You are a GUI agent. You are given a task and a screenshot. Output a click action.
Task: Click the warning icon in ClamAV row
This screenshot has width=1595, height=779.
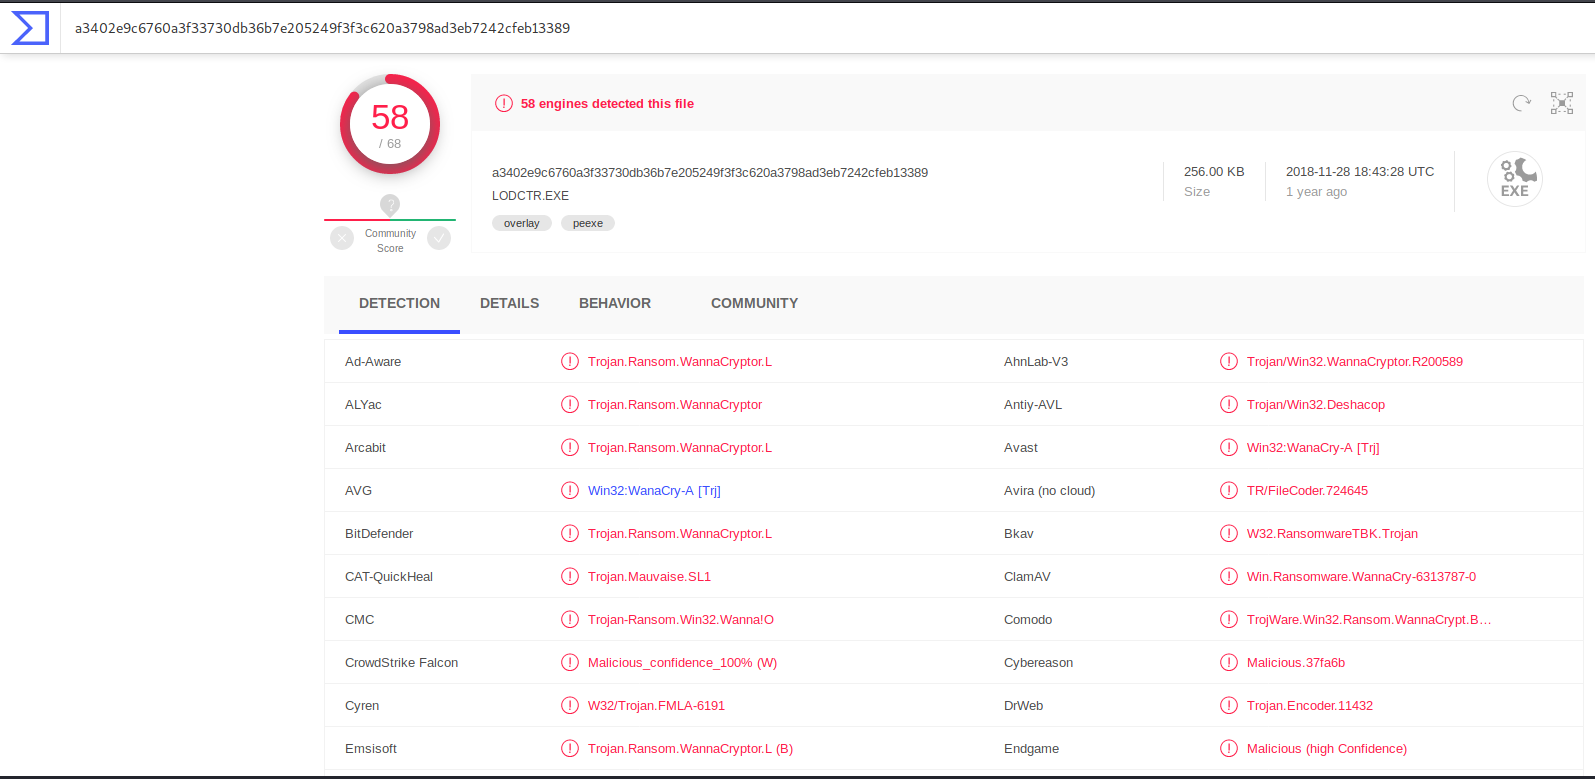point(1229,576)
